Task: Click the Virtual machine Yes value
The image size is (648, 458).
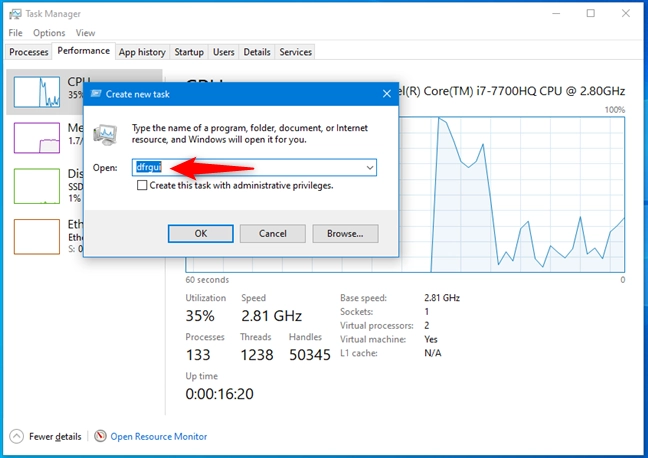Action: point(431,339)
